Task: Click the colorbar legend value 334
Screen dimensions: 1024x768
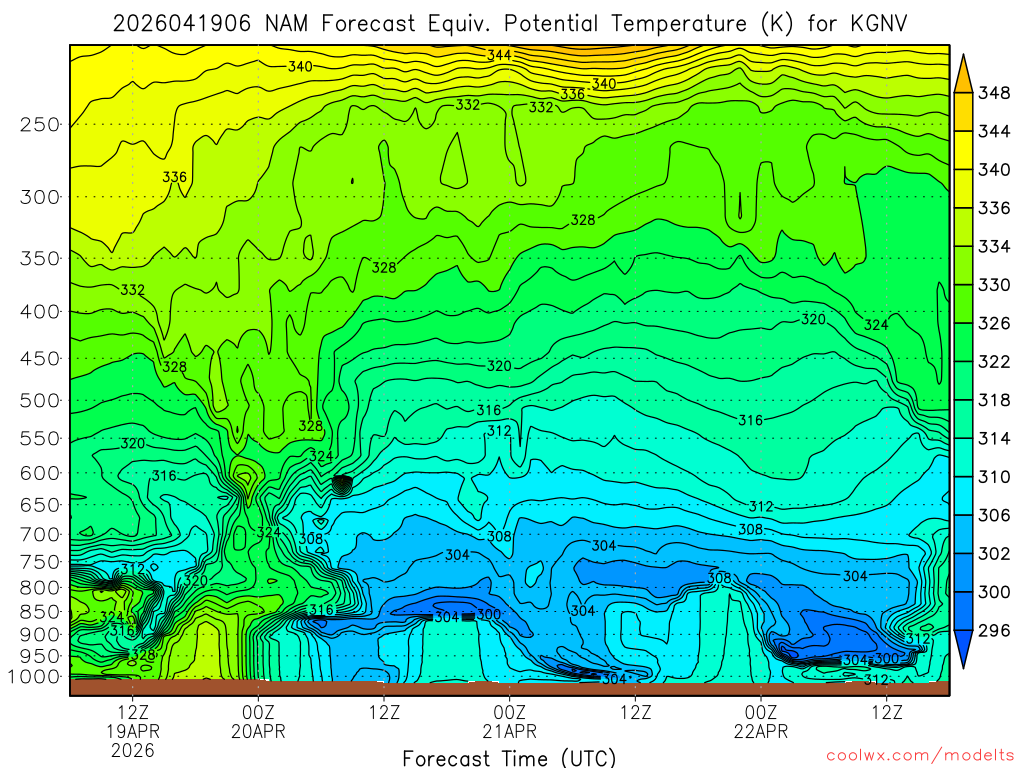Action: click(x=994, y=246)
